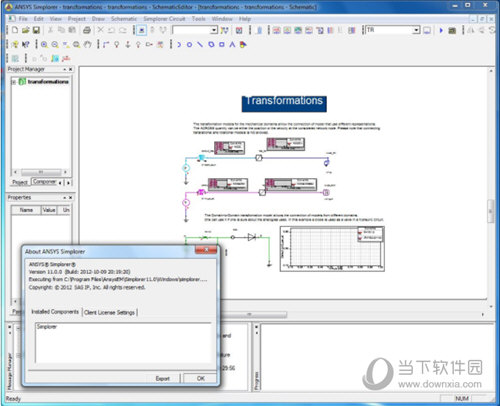Close the Project Manager panel
This screenshot has width=500, height=406.
pyautogui.click(x=70, y=69)
